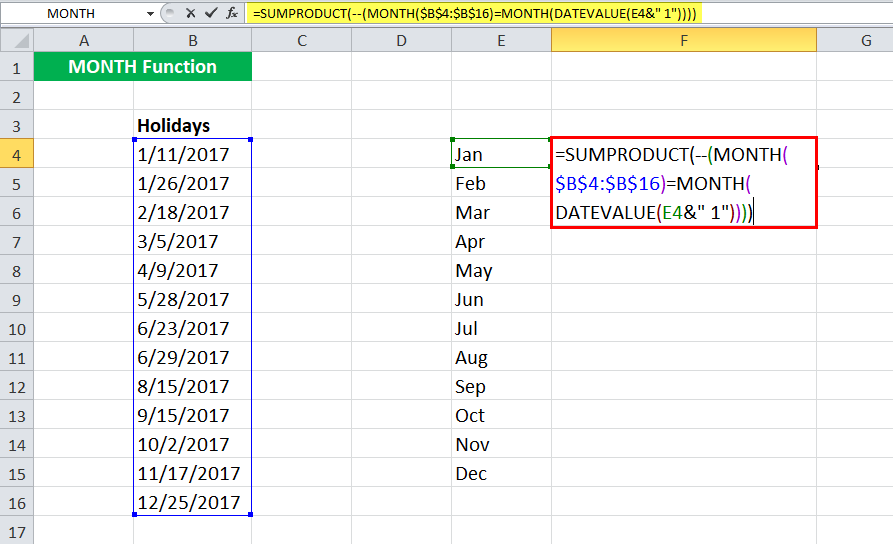Select row 17 header
This screenshot has height=544, width=893.
tap(17, 531)
